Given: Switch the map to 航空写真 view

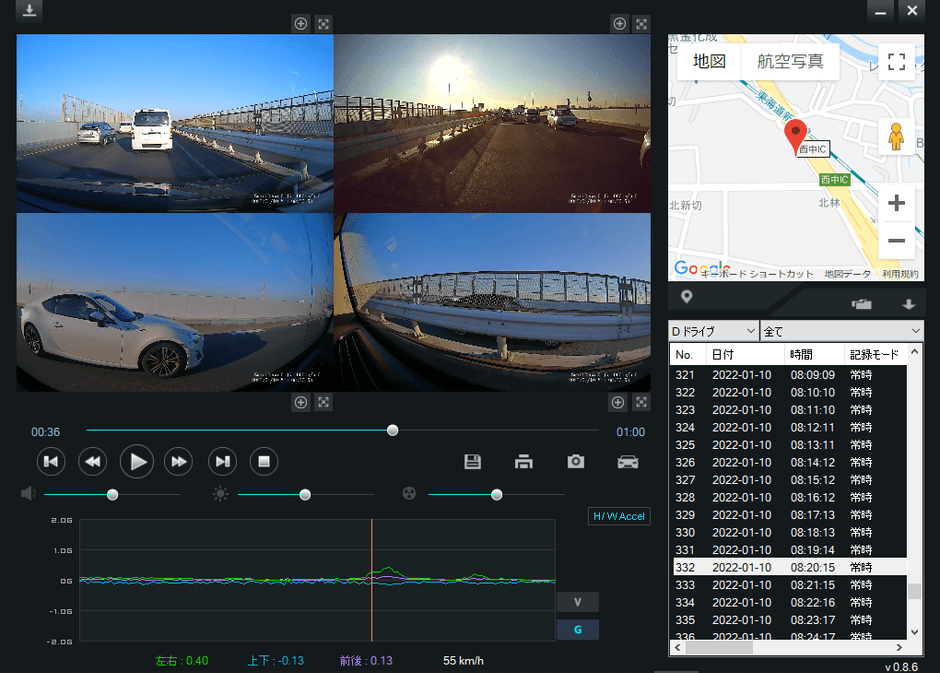Looking at the screenshot, I should 790,61.
